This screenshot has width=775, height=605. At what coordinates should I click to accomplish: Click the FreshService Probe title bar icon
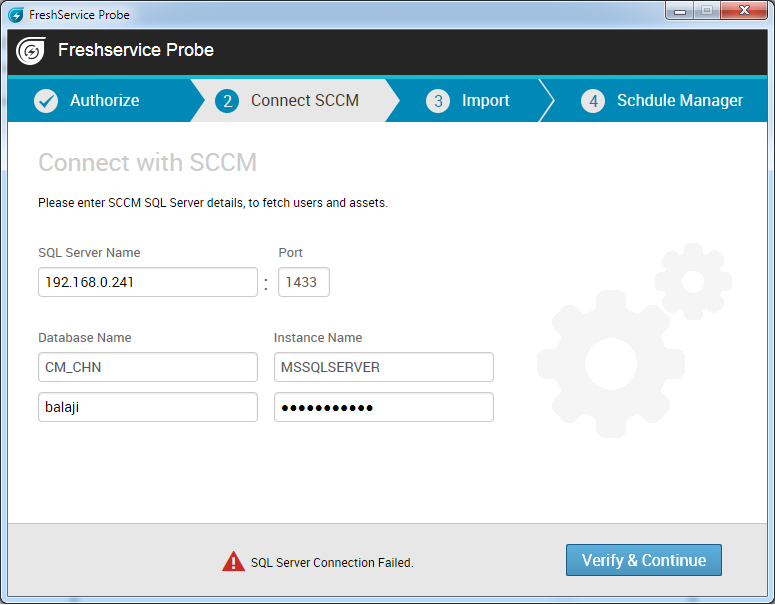point(15,15)
